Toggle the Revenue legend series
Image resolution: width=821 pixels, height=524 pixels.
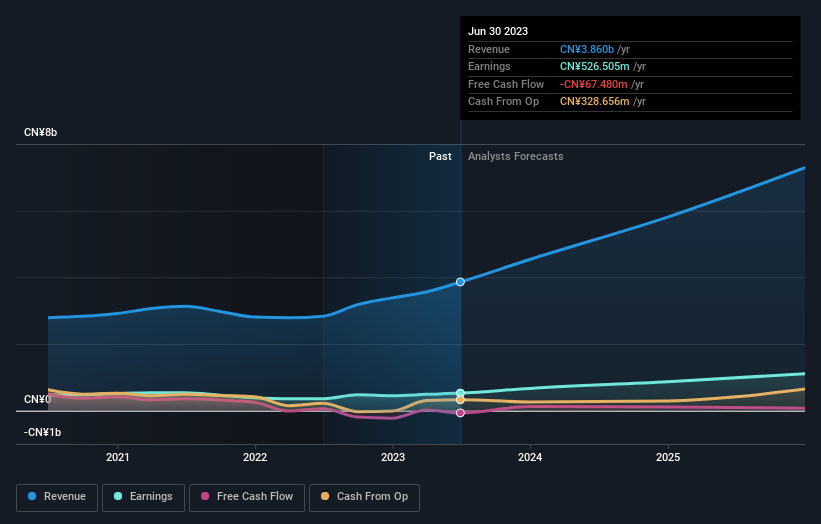click(x=57, y=497)
